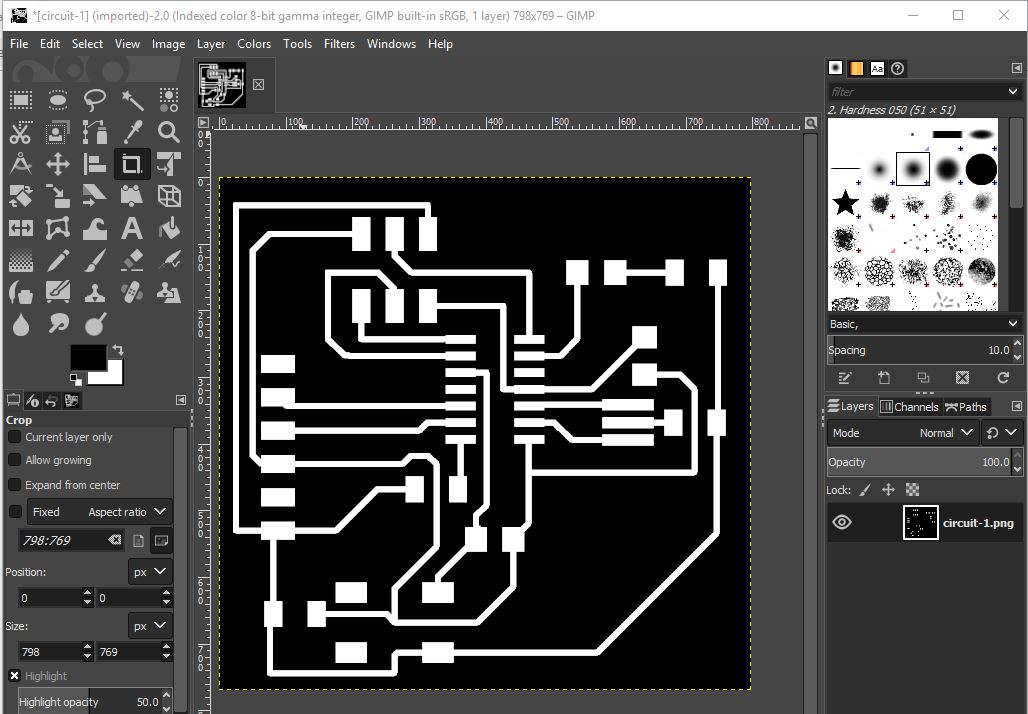Open the Colors menu
This screenshot has height=714, width=1028.
254,44
